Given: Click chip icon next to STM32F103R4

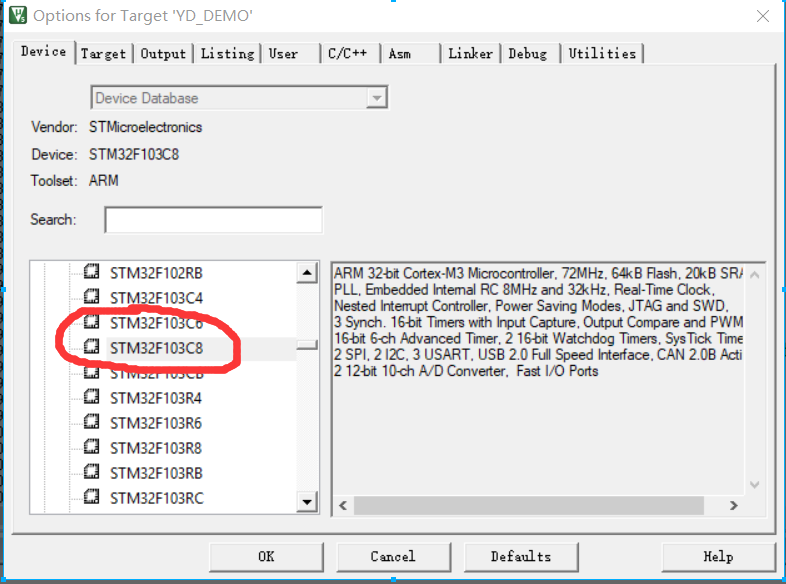Looking at the screenshot, I should pos(91,397).
